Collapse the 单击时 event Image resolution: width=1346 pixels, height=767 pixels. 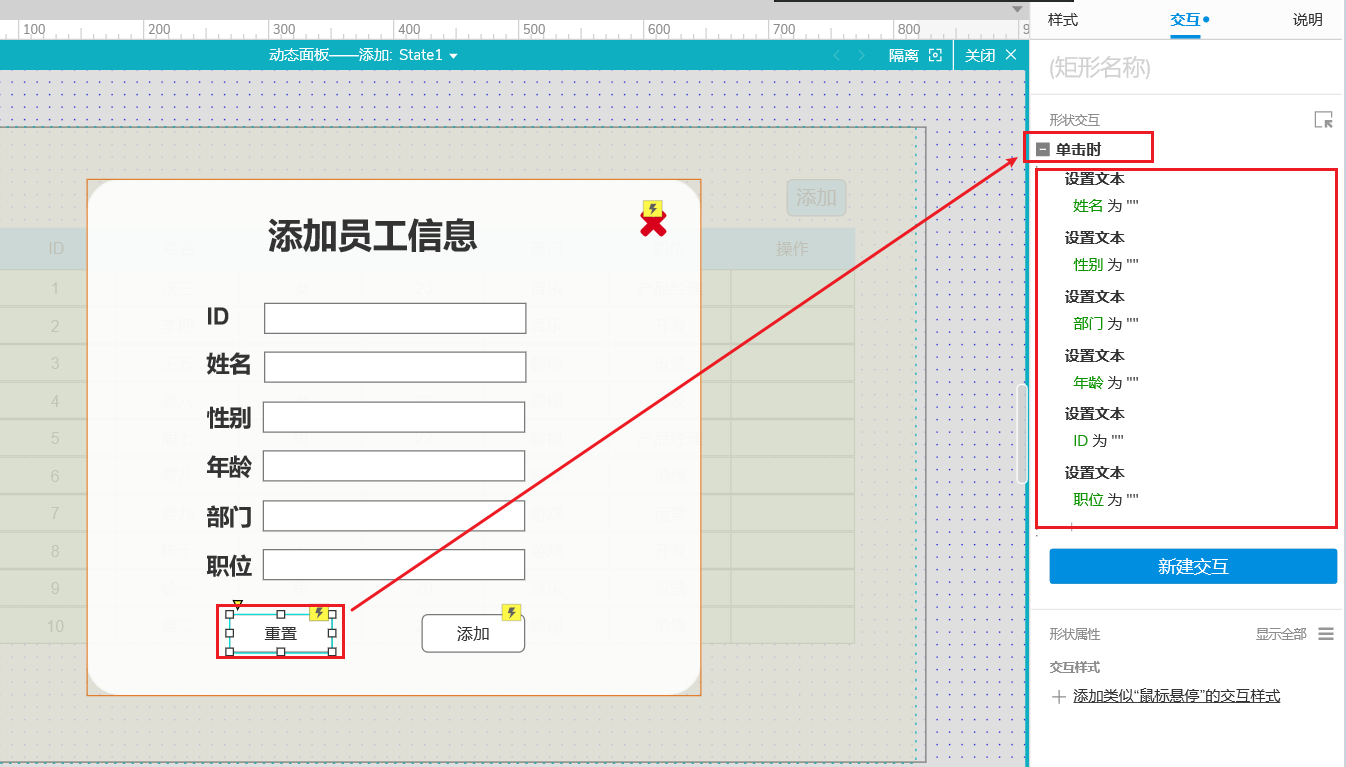pos(1043,149)
